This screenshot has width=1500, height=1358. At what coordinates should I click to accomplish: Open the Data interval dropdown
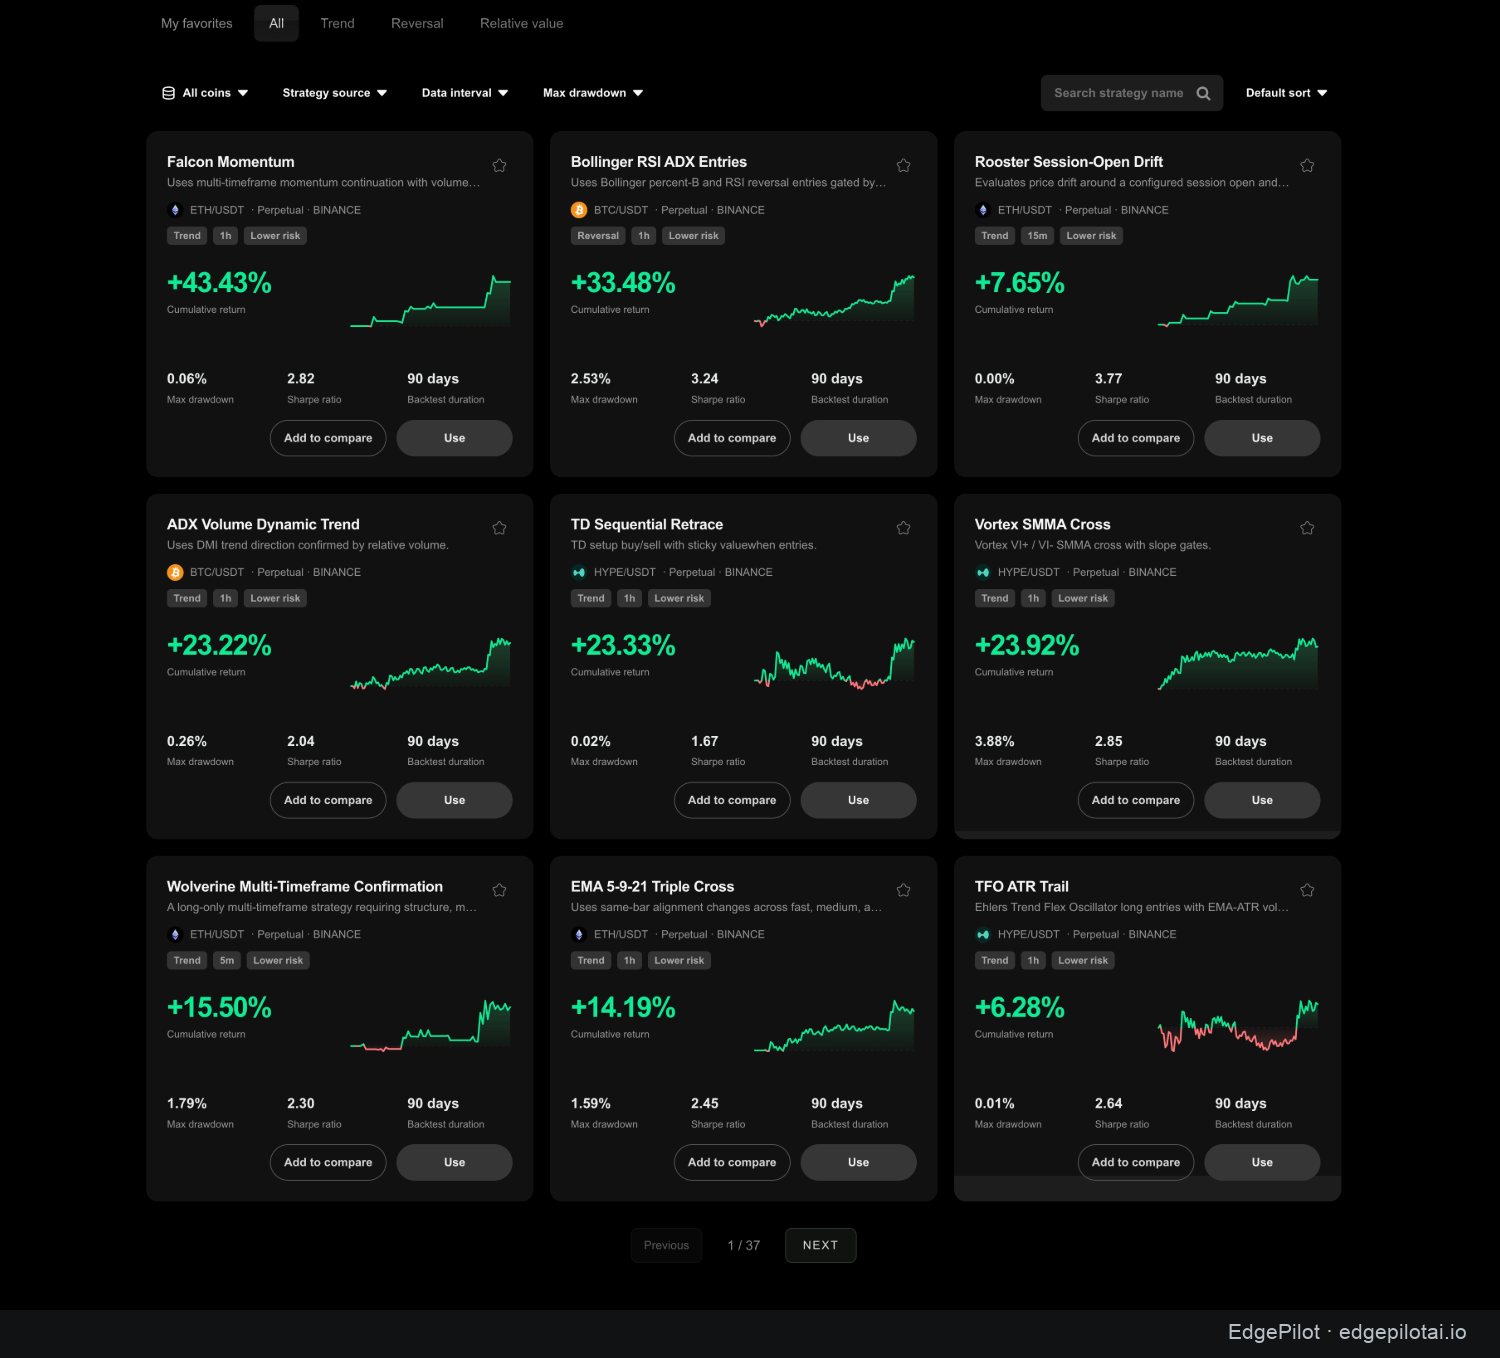tap(465, 93)
